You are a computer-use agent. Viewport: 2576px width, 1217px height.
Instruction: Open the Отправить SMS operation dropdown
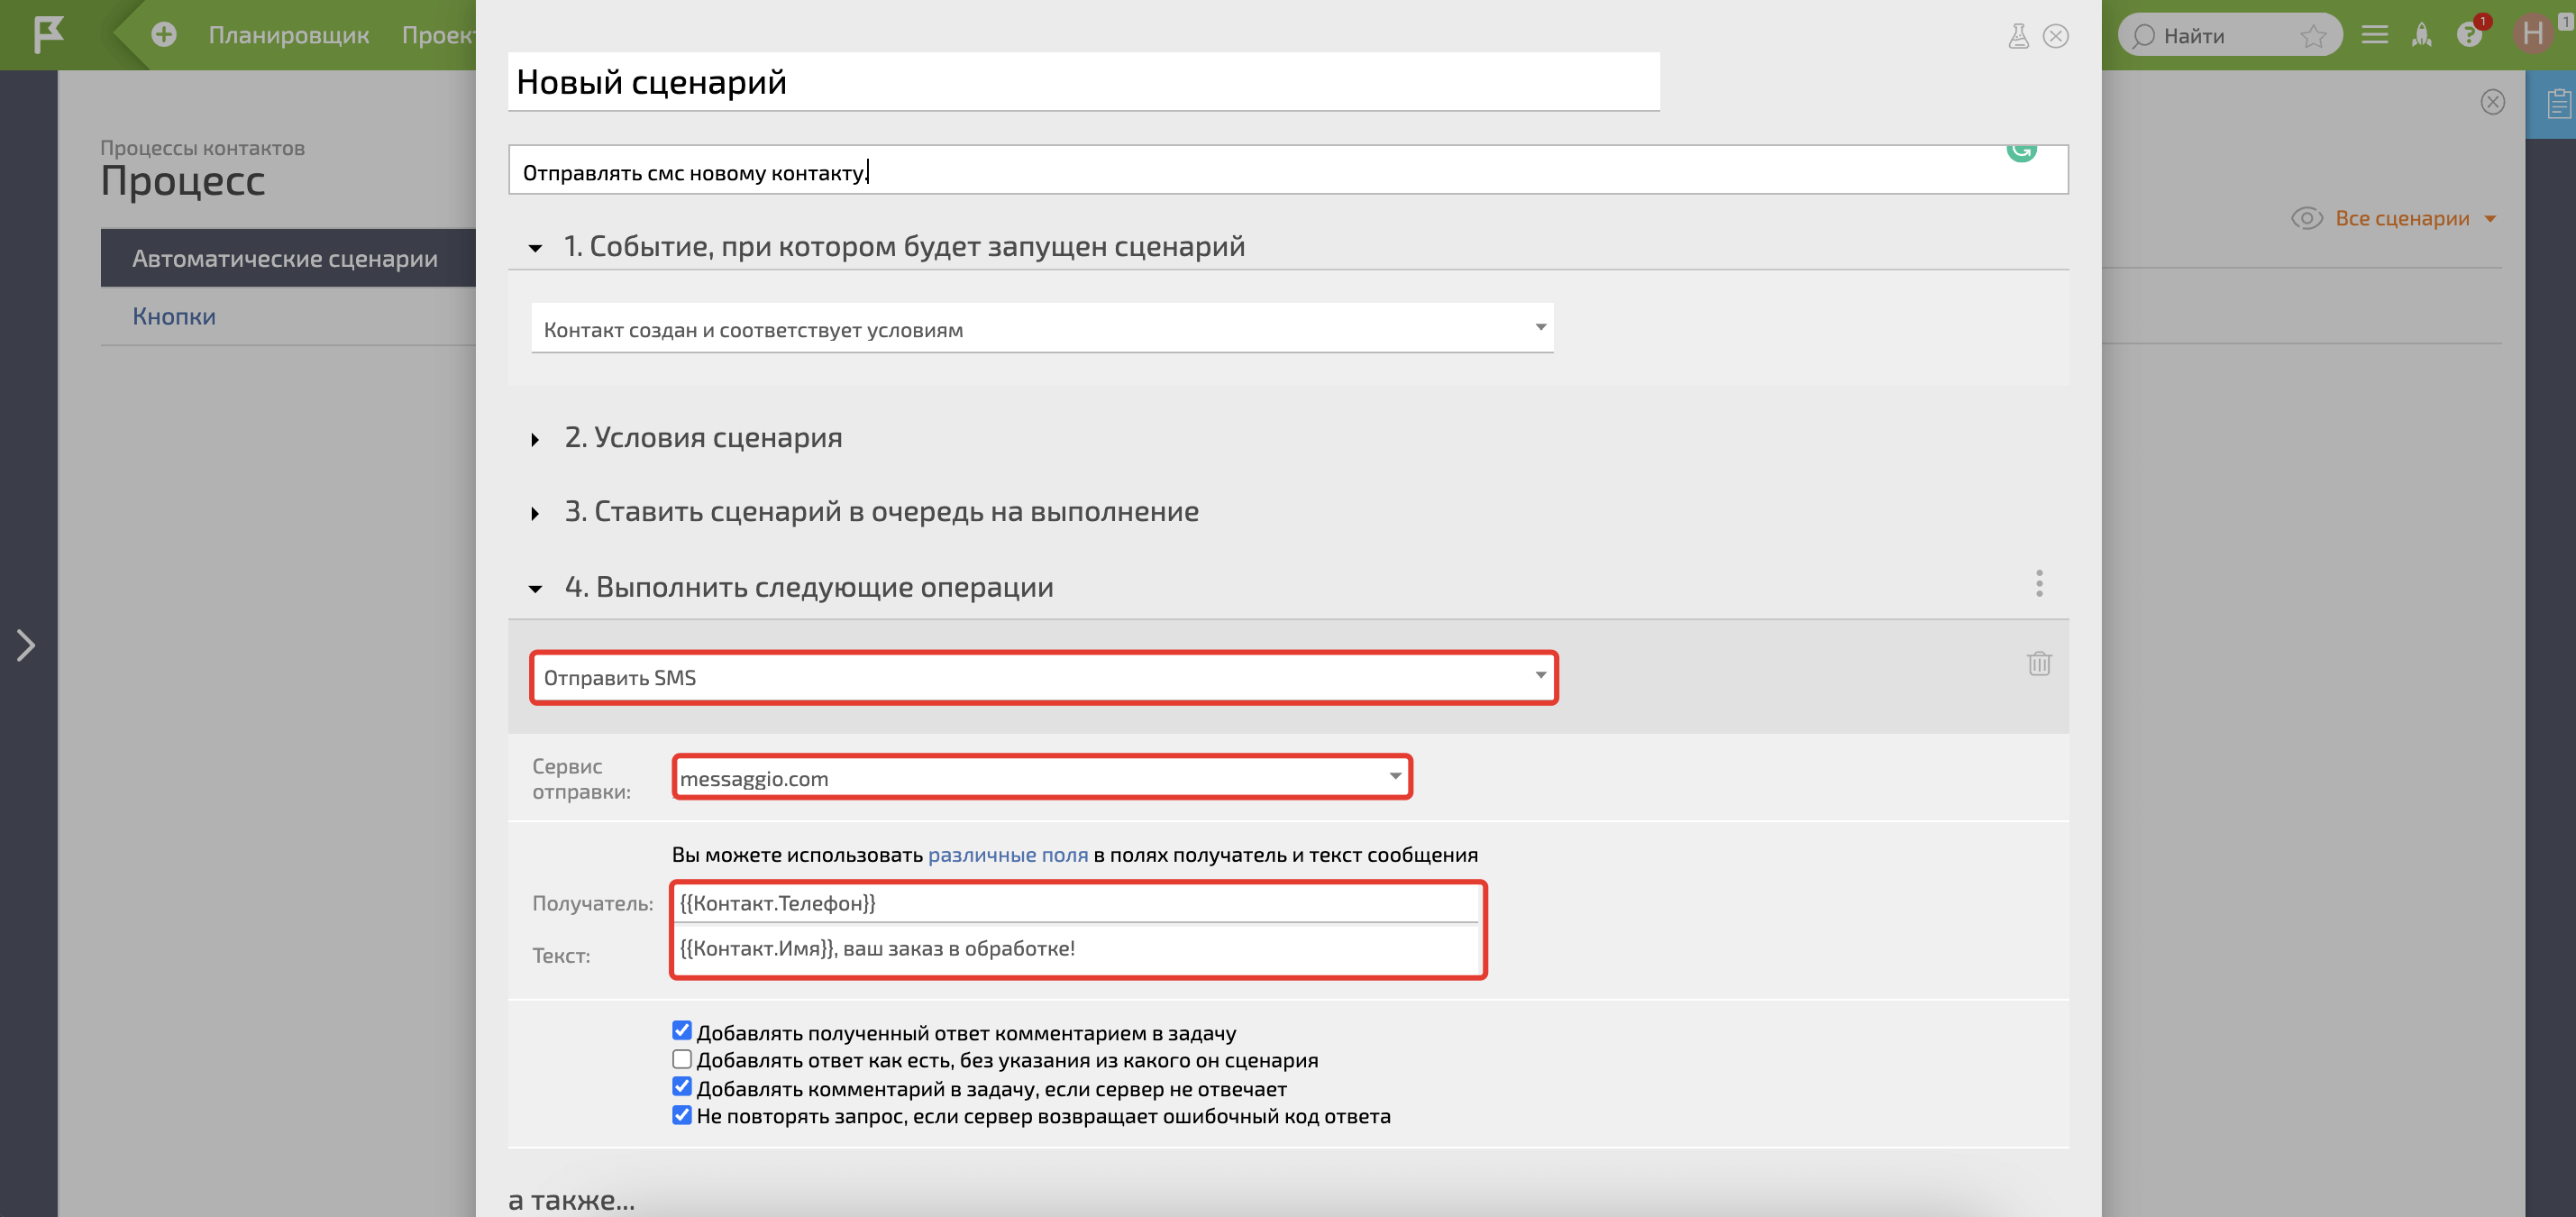[x=1043, y=677]
